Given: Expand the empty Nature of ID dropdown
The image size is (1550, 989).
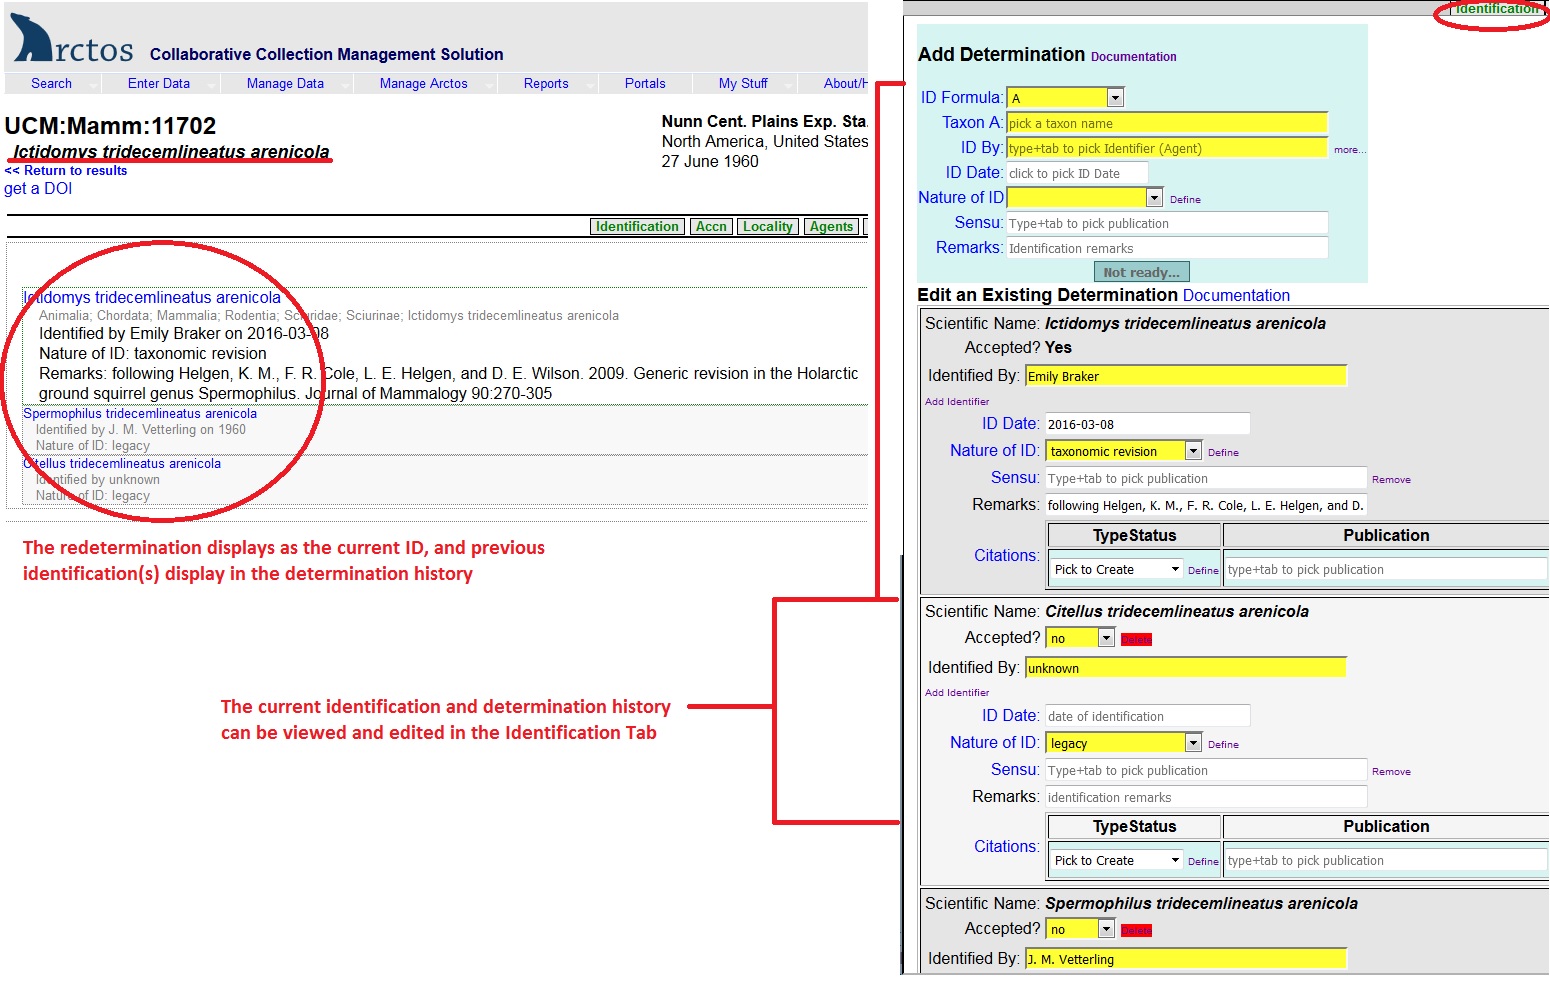Looking at the screenshot, I should [1085, 198].
